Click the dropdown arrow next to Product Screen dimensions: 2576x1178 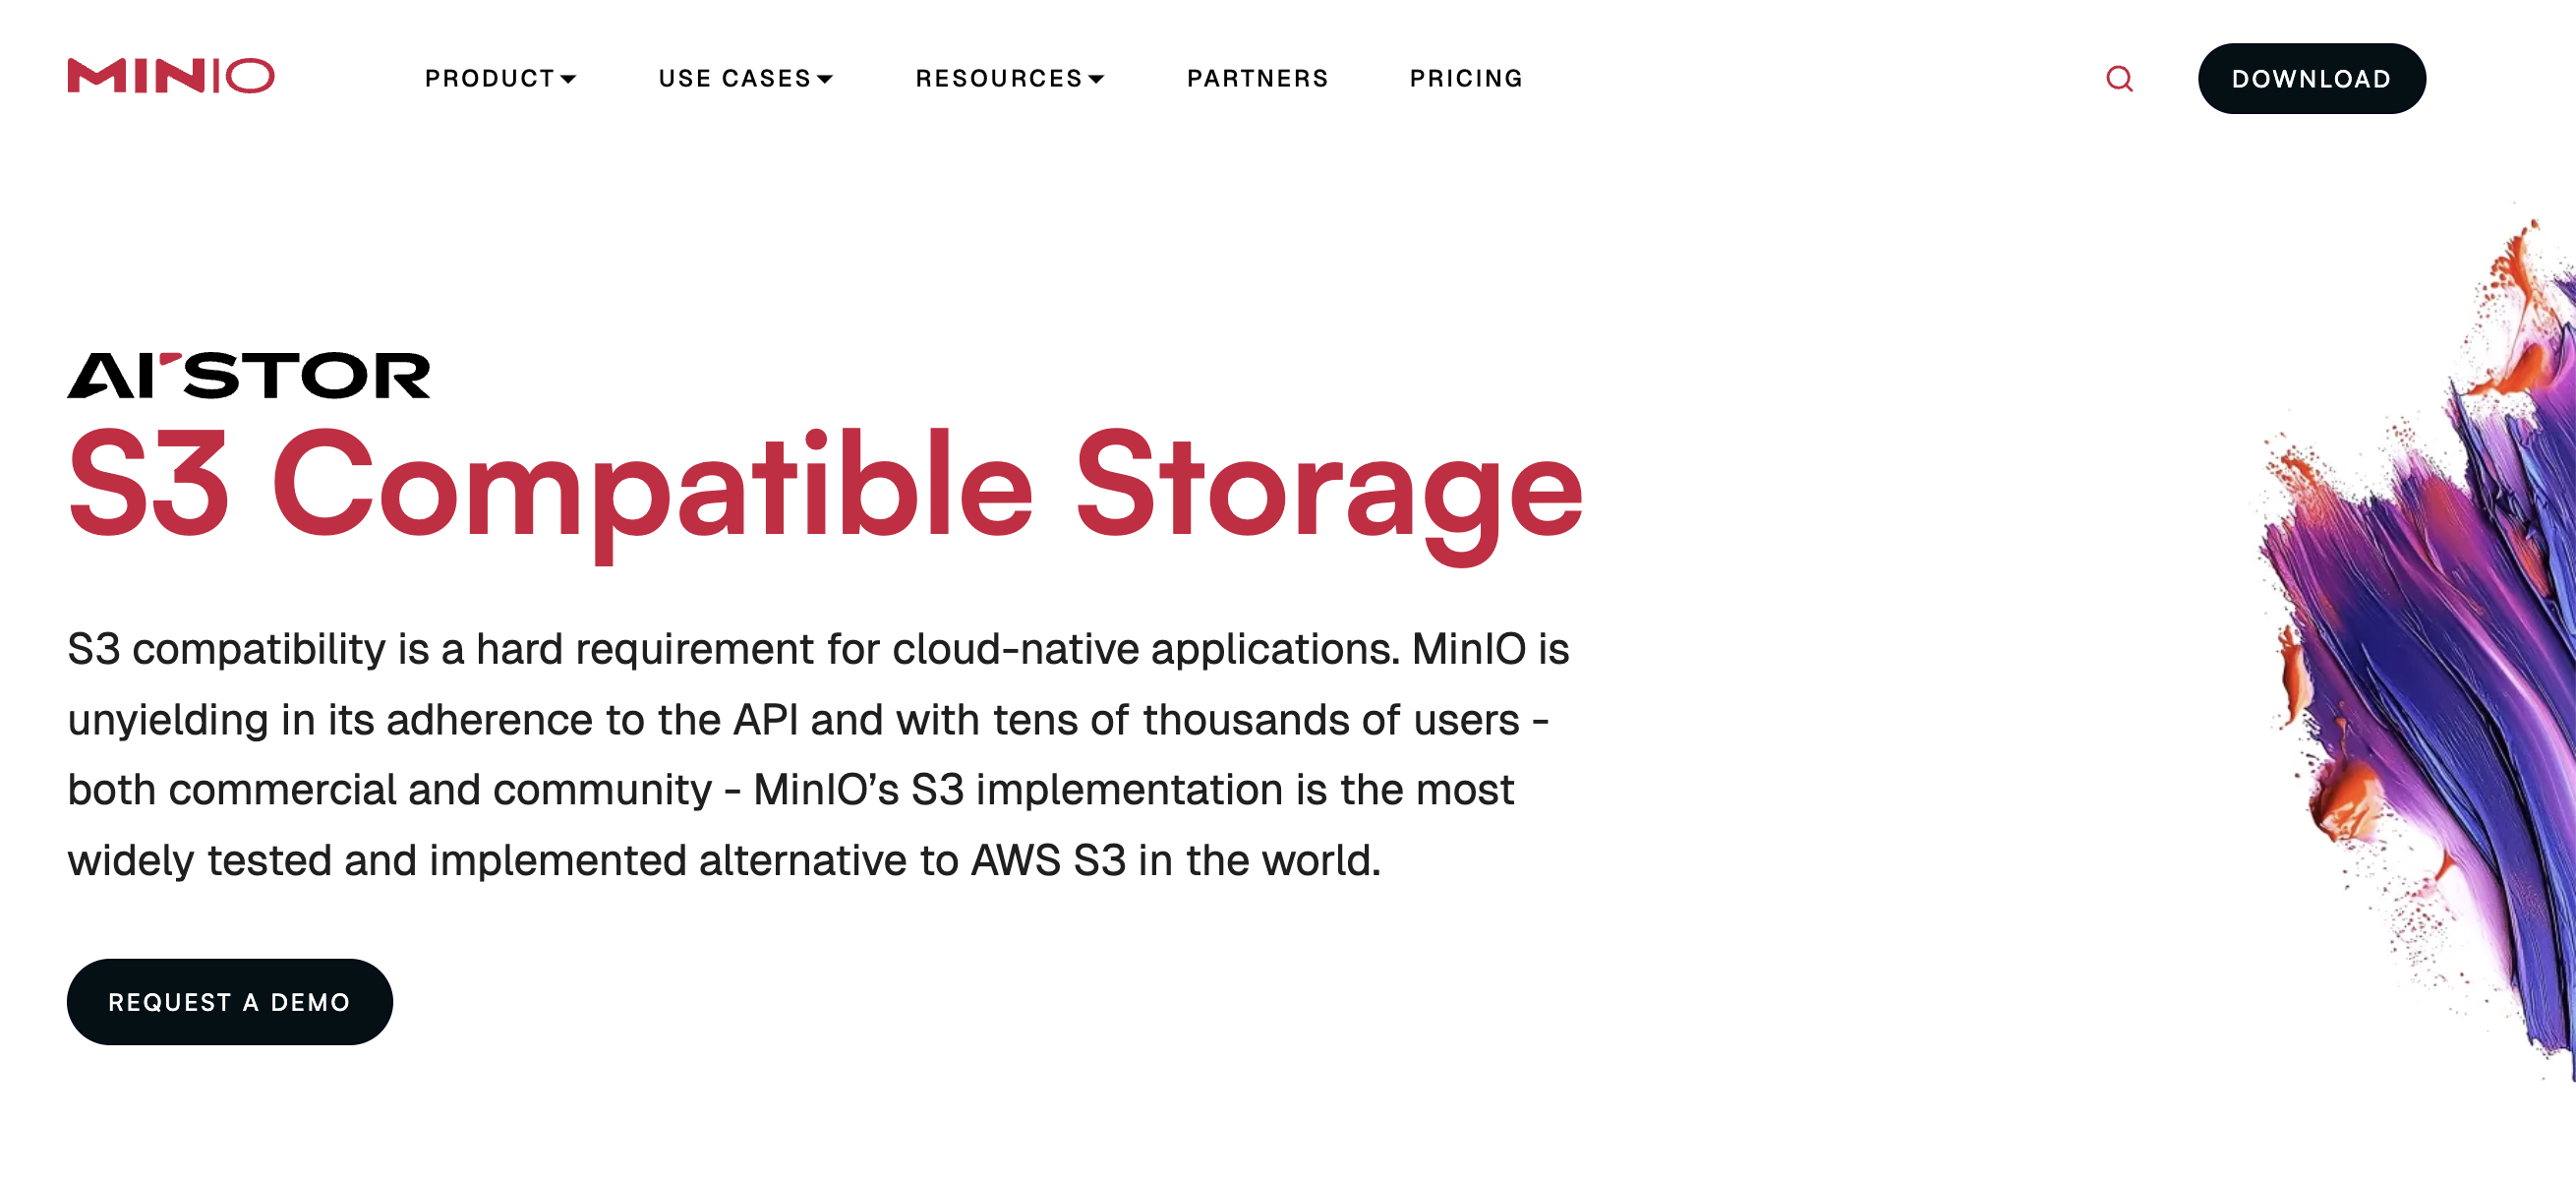click(568, 79)
